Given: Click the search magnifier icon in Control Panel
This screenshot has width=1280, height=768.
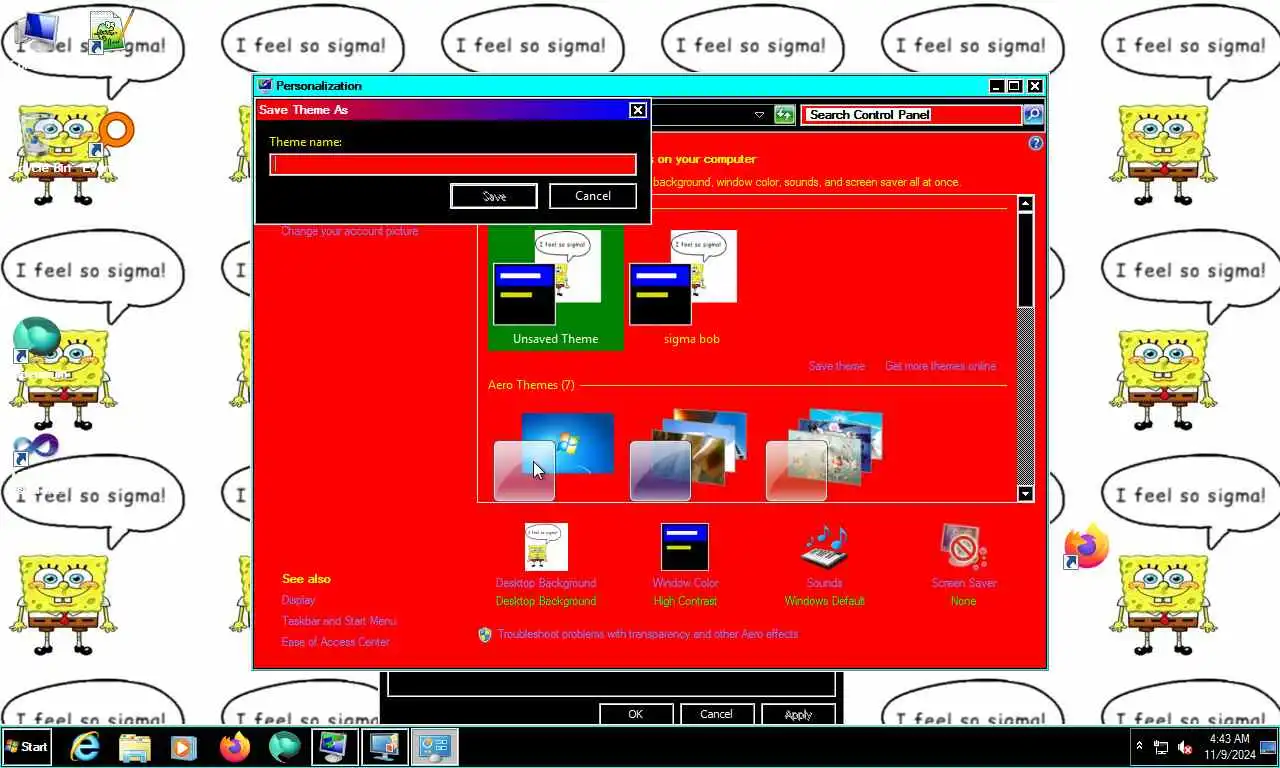Looking at the screenshot, I should [x=1033, y=115].
